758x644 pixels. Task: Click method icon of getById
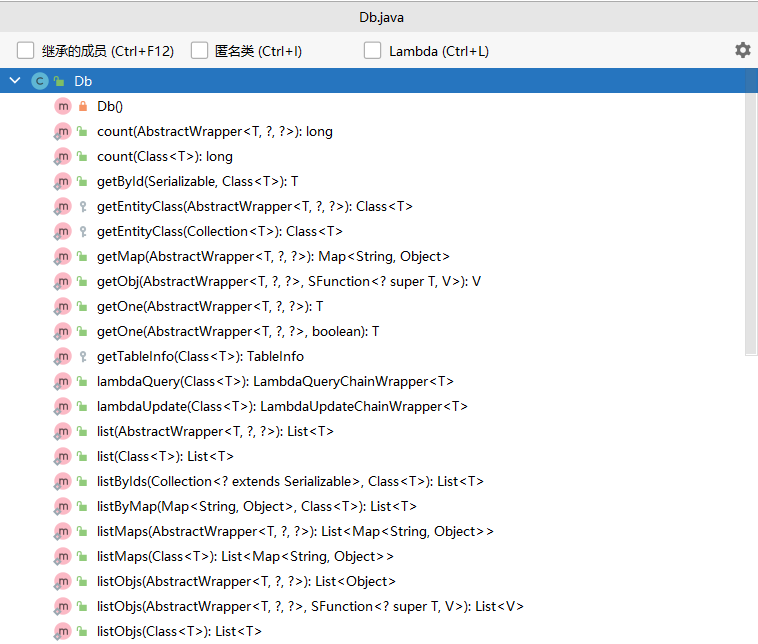pyautogui.click(x=63, y=181)
